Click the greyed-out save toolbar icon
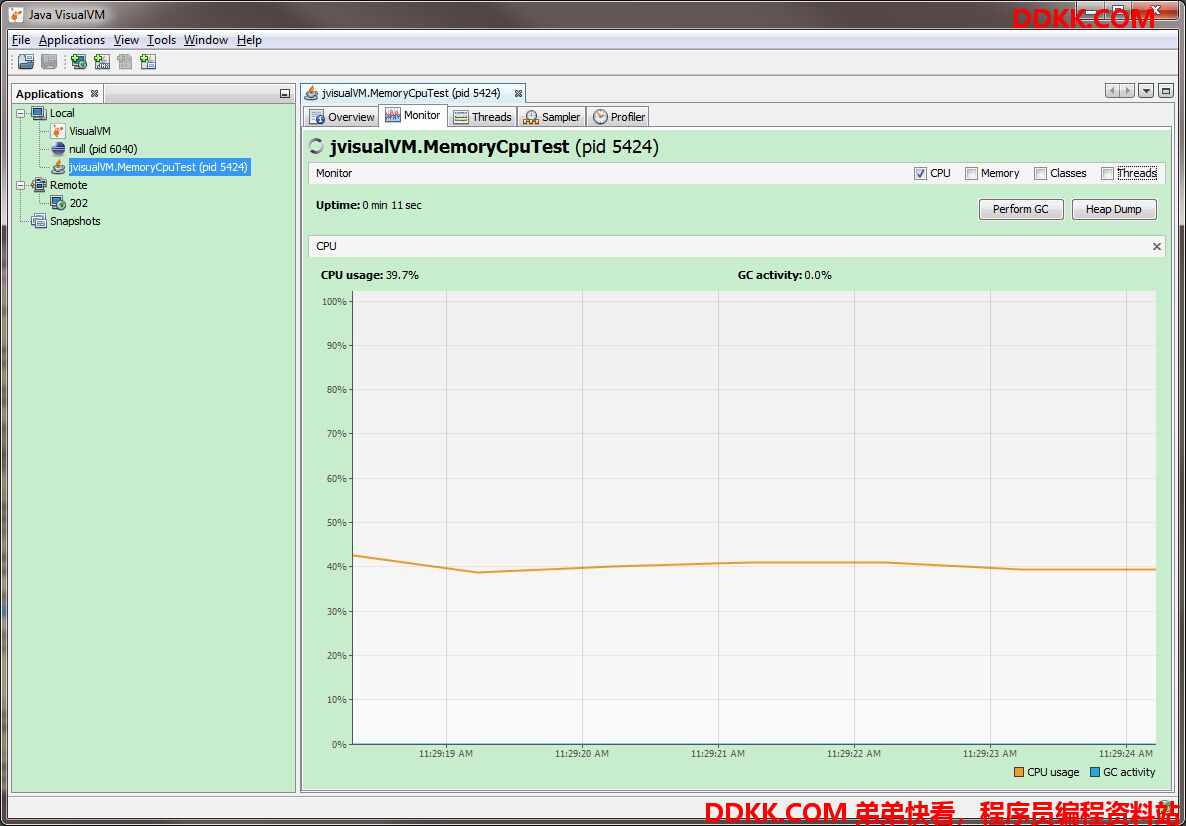Viewport: 1186px width, 826px height. [x=49, y=62]
